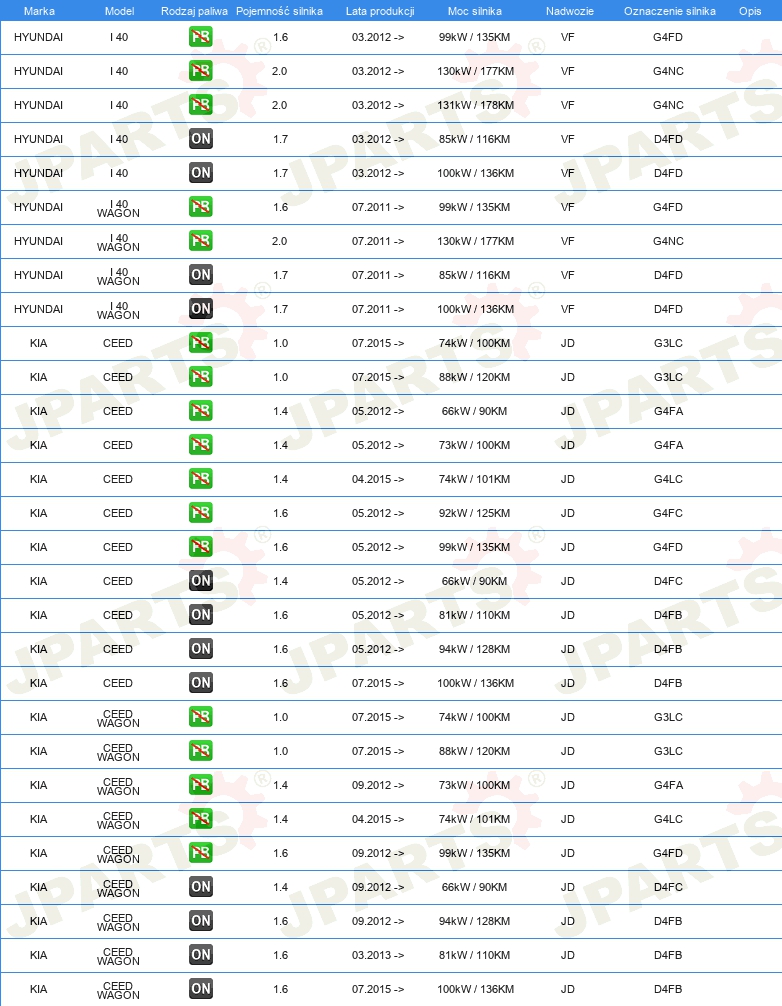Image resolution: width=782 pixels, height=1006 pixels.
Task: Click petrol icon for Hyundai I 40 1.6 135KM
Action: pos(201,37)
